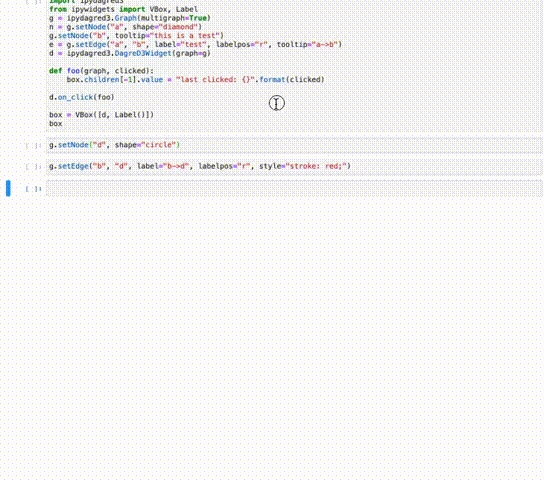The image size is (544, 480).
Task: Click the final standalone box line
Action: click(56, 124)
